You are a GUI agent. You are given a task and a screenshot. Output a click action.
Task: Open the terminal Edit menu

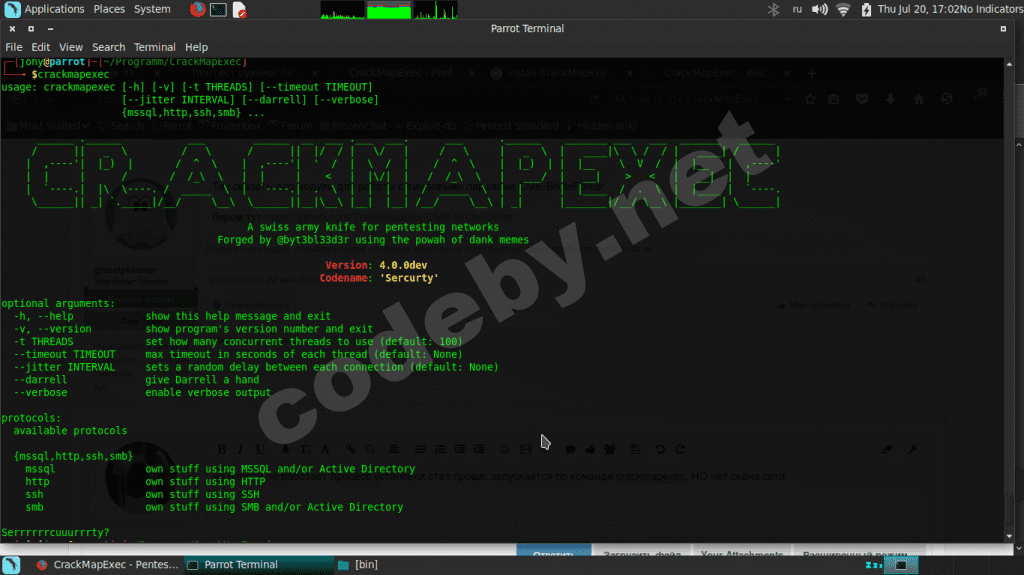click(40, 47)
